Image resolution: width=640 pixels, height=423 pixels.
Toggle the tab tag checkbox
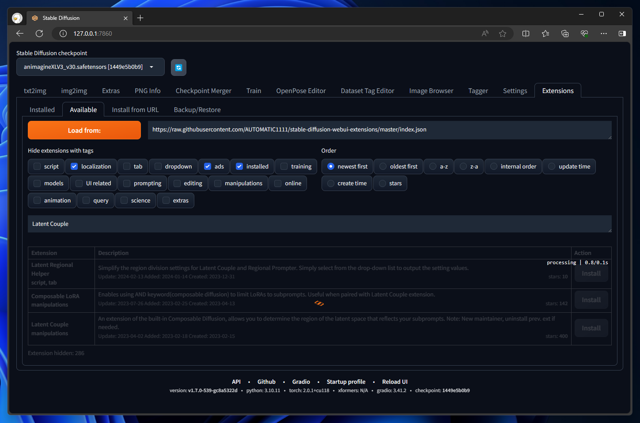tap(127, 166)
